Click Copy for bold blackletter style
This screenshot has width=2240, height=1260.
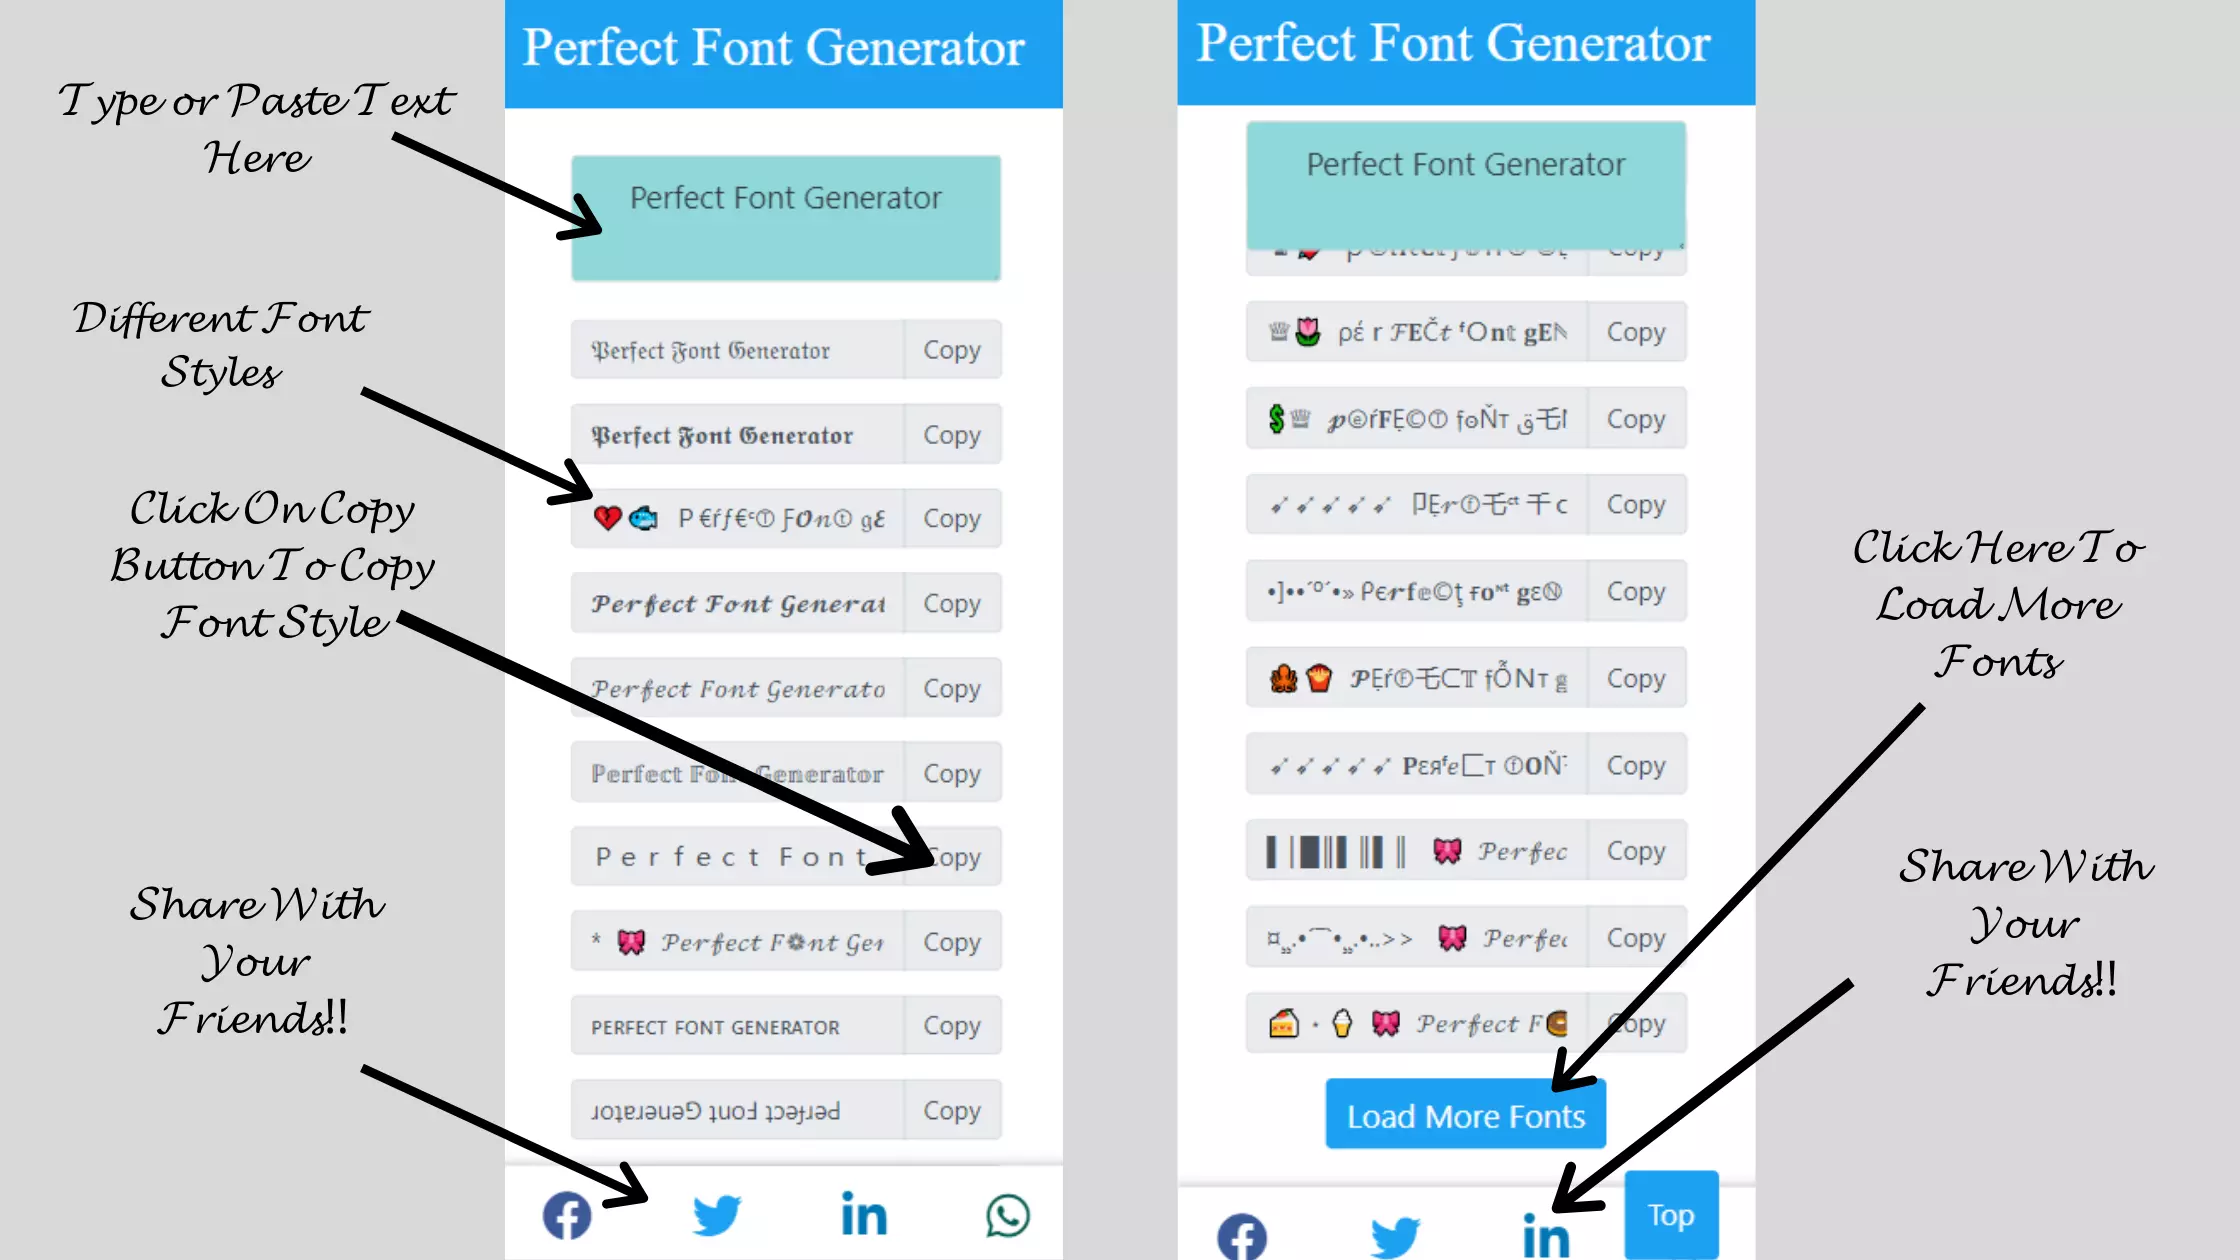tap(951, 434)
